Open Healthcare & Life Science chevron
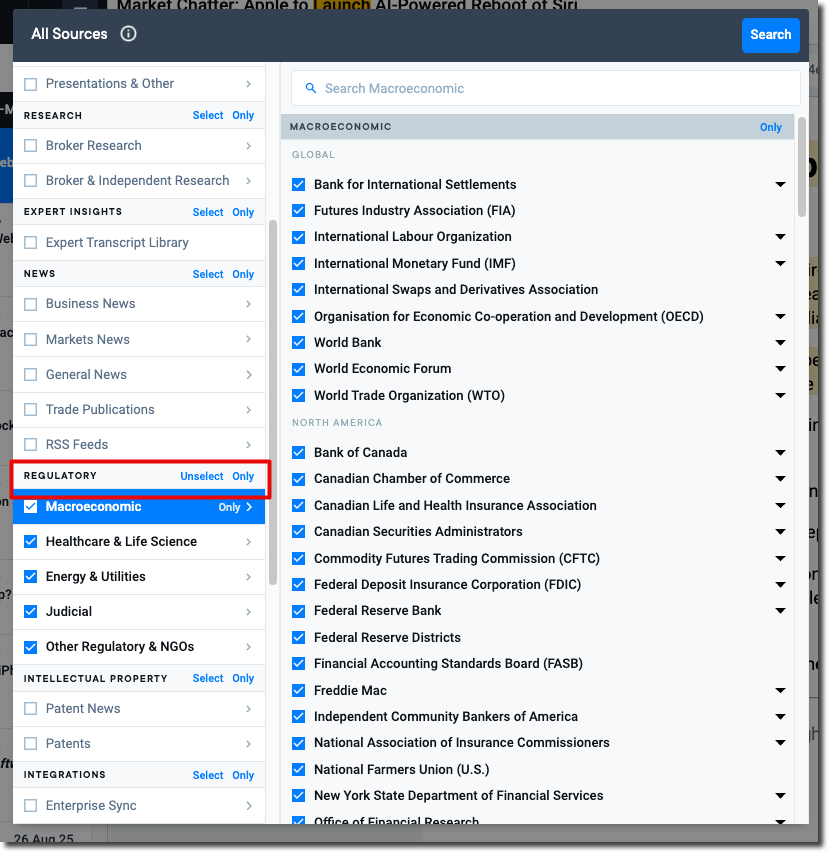 [248, 542]
